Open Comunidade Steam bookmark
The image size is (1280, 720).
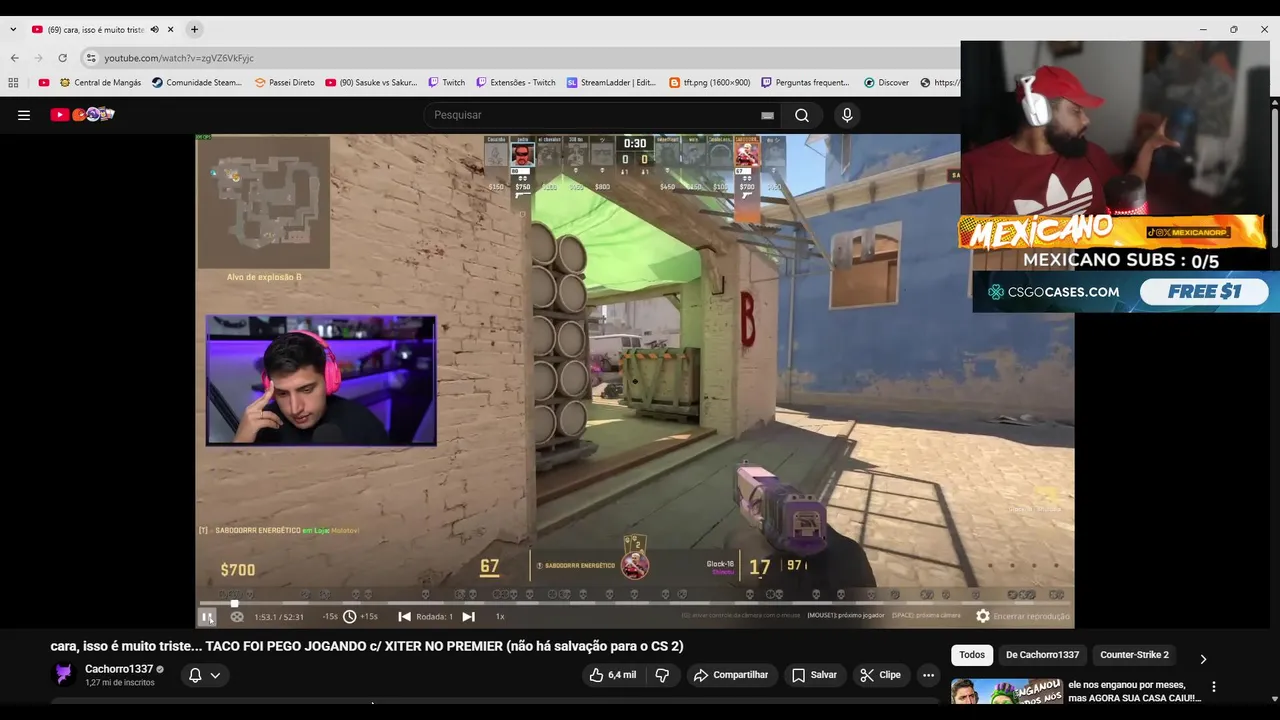pyautogui.click(x=197, y=83)
